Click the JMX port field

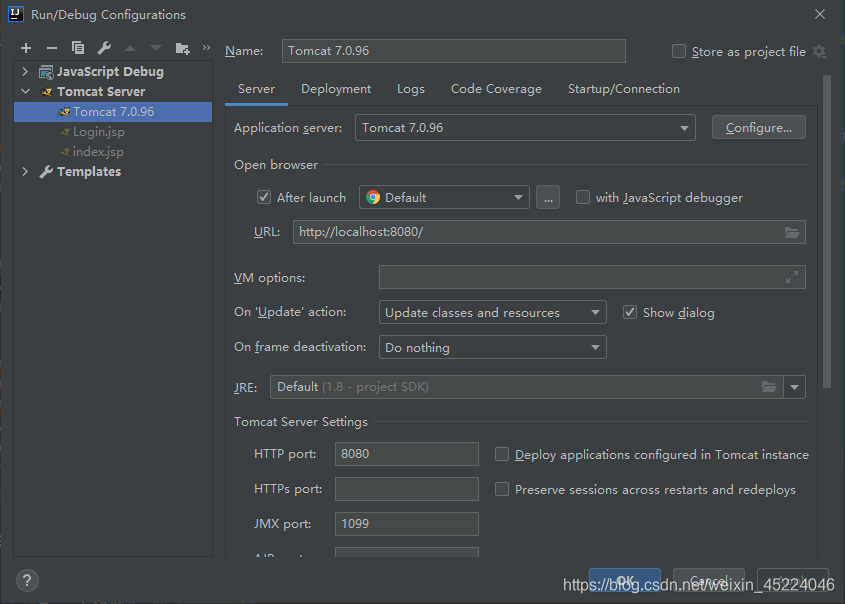[x=406, y=524]
